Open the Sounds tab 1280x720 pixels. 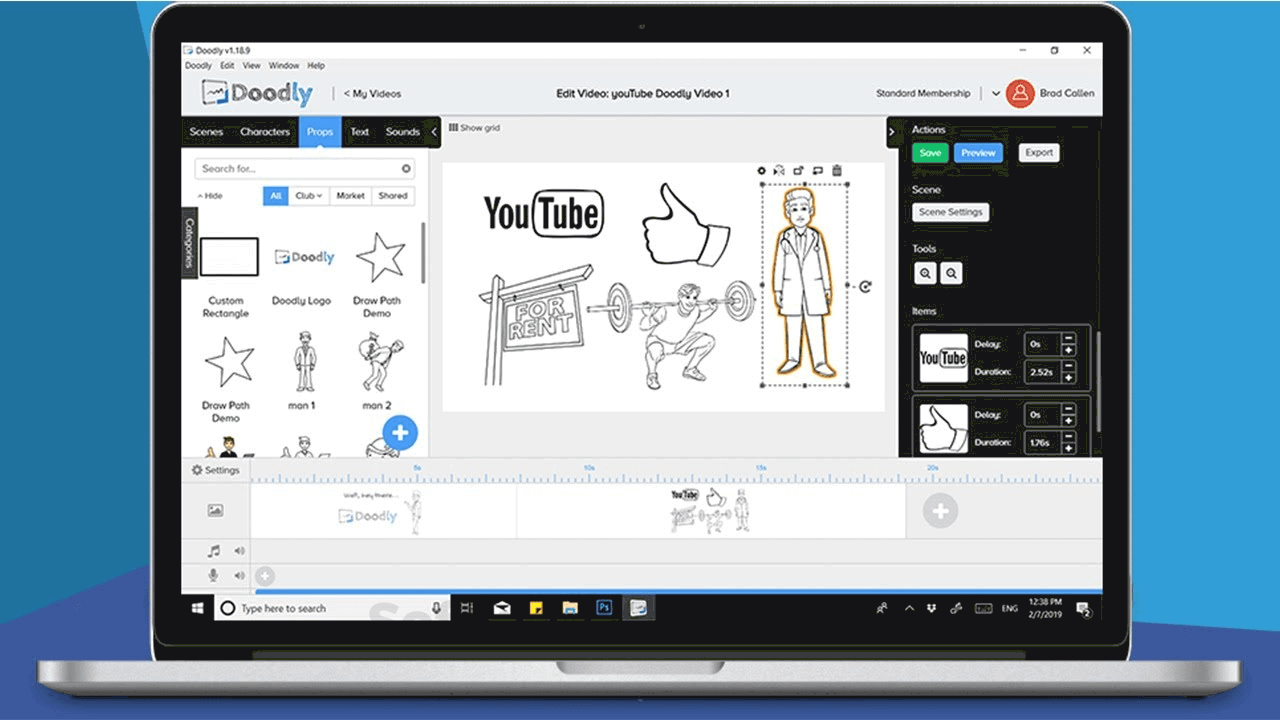pos(403,132)
